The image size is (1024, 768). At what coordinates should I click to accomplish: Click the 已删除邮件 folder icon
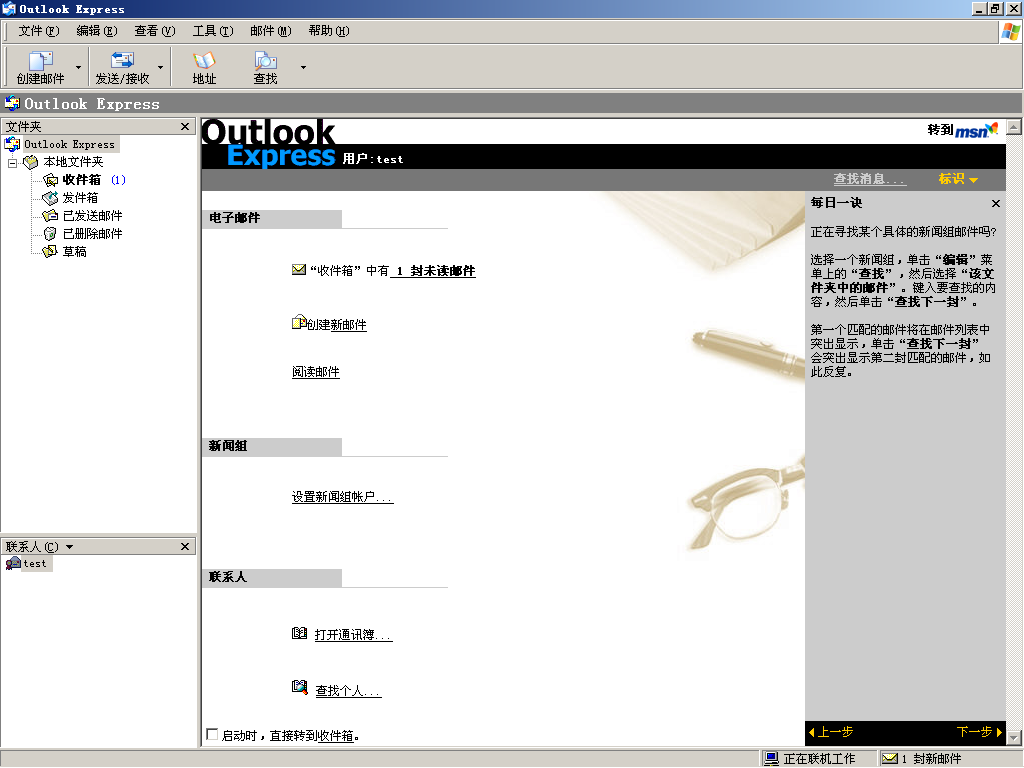pos(50,234)
